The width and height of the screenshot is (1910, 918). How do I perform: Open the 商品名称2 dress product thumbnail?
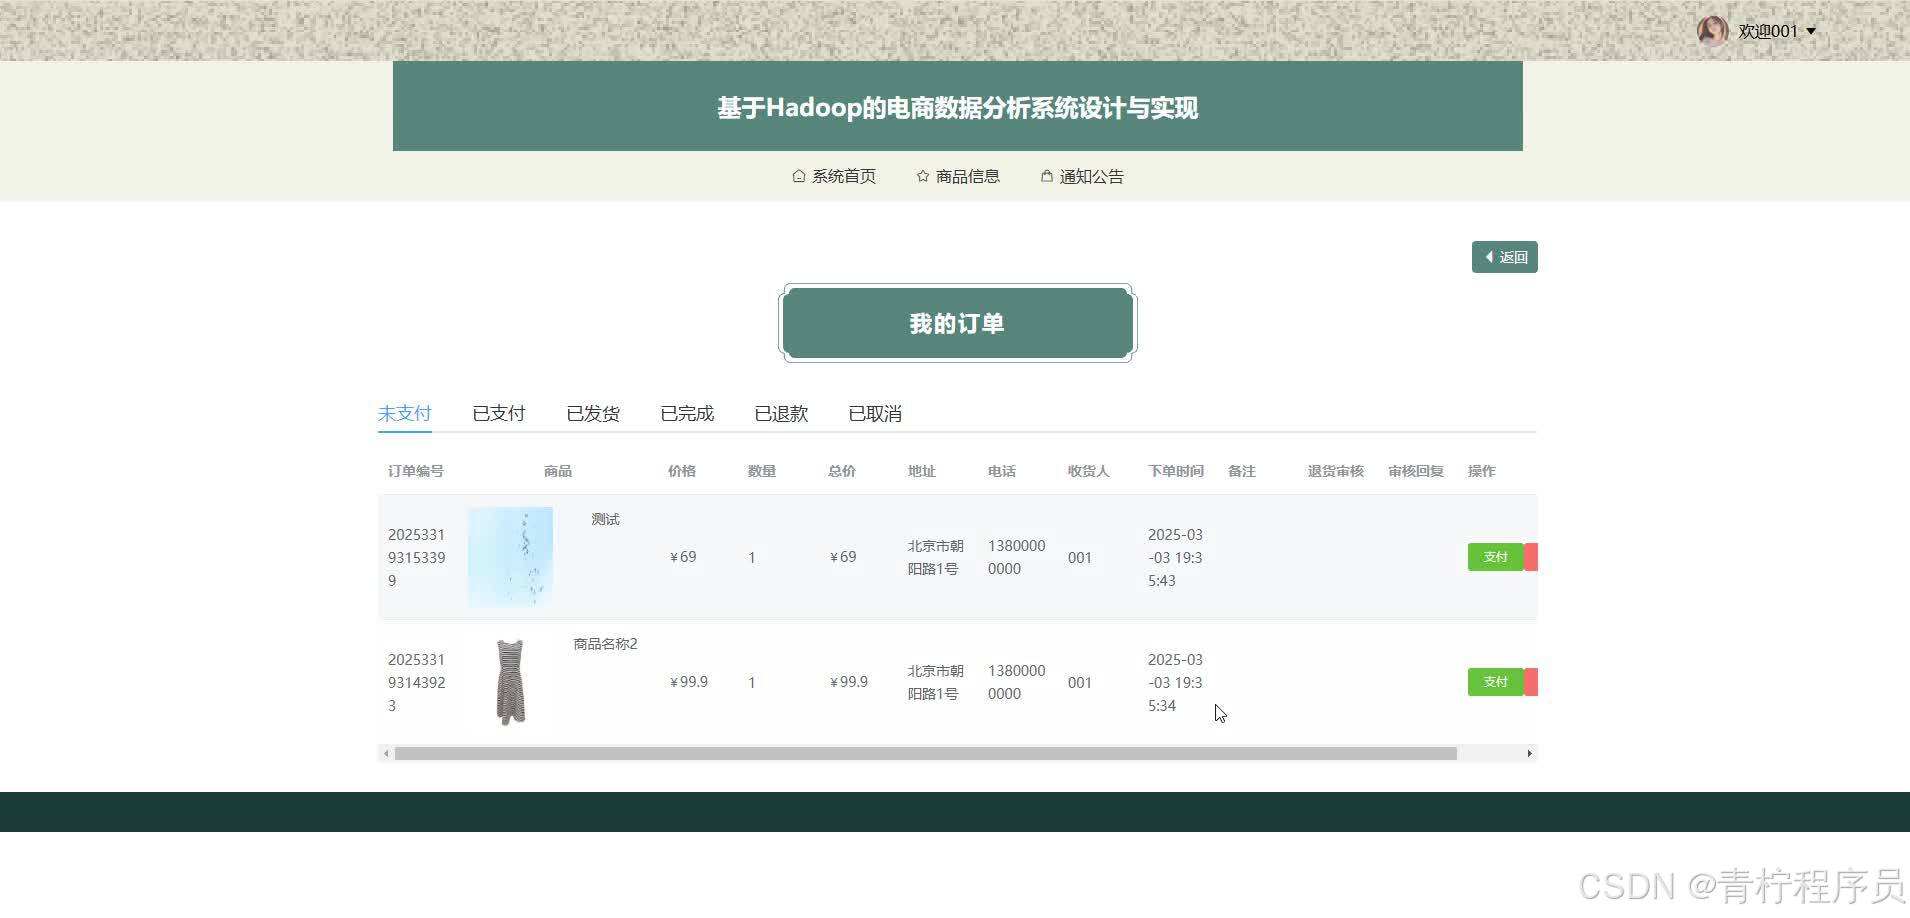click(510, 681)
